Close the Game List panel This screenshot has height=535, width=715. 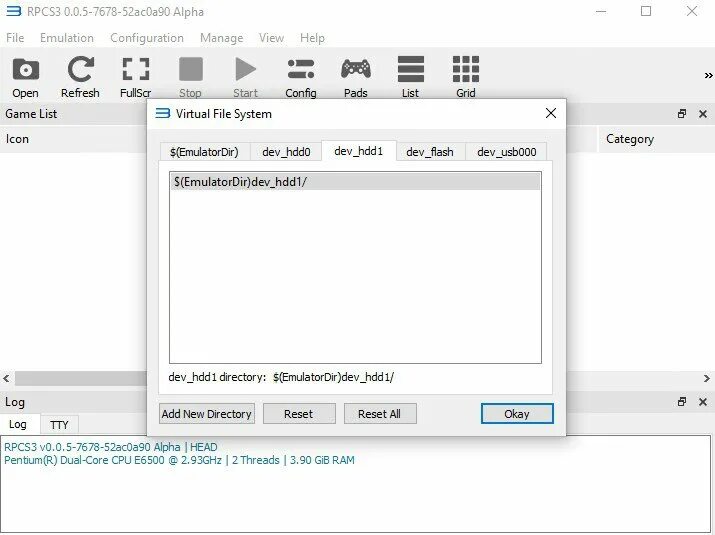(703, 114)
